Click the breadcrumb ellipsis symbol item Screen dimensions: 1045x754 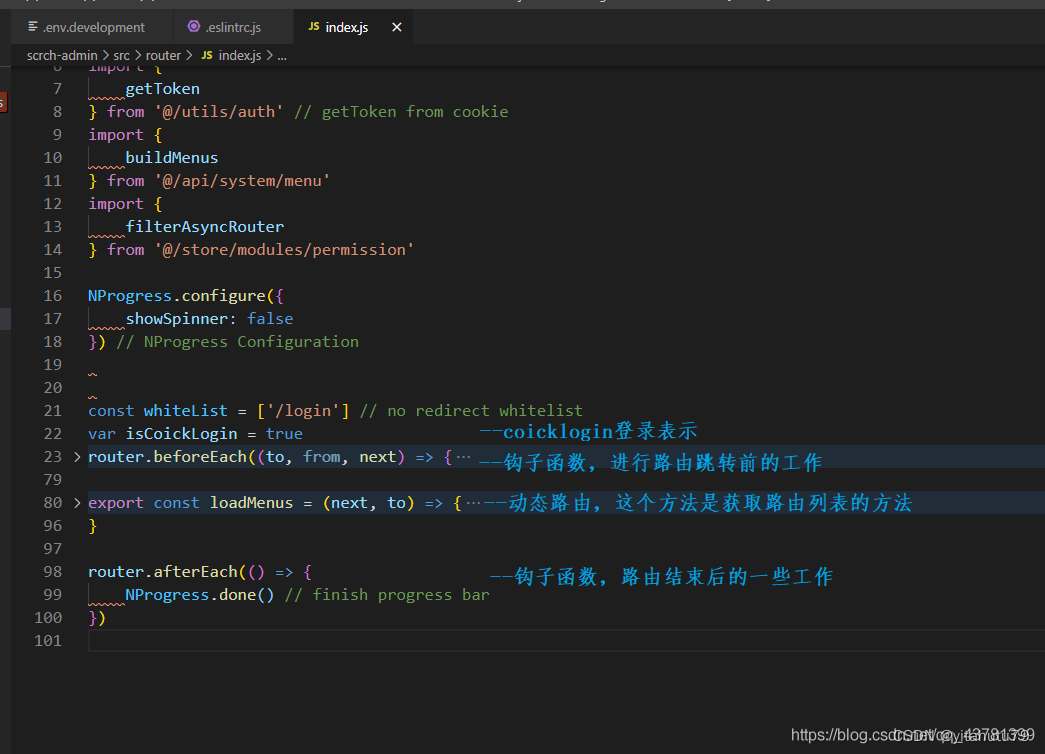coord(281,56)
